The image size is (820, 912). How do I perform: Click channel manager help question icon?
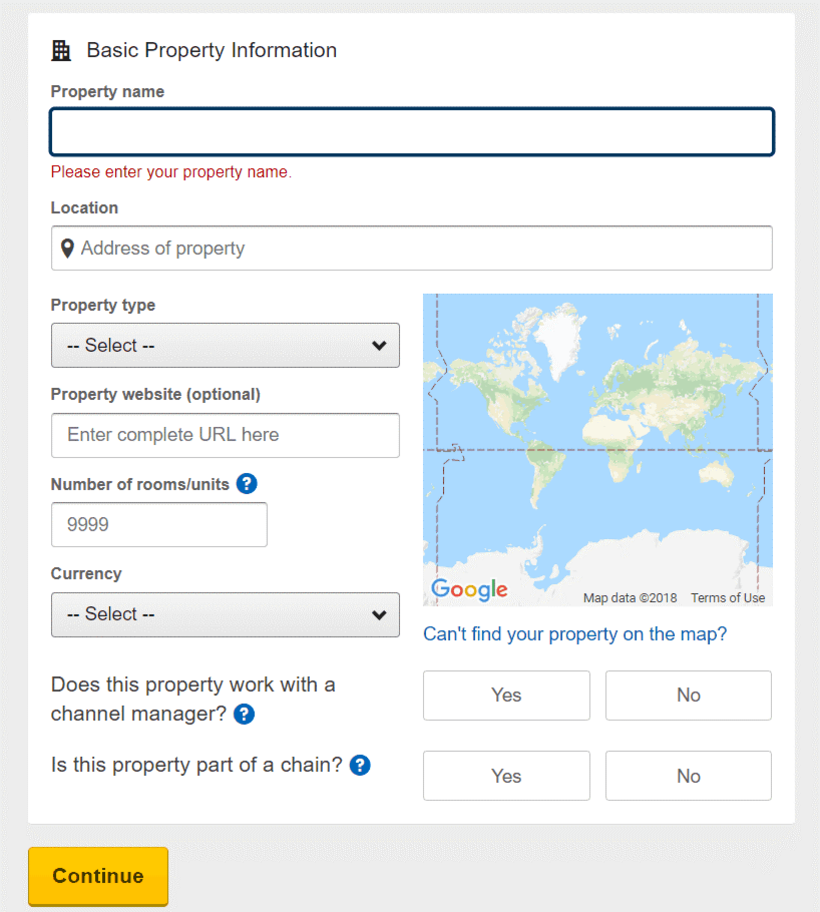point(244,714)
